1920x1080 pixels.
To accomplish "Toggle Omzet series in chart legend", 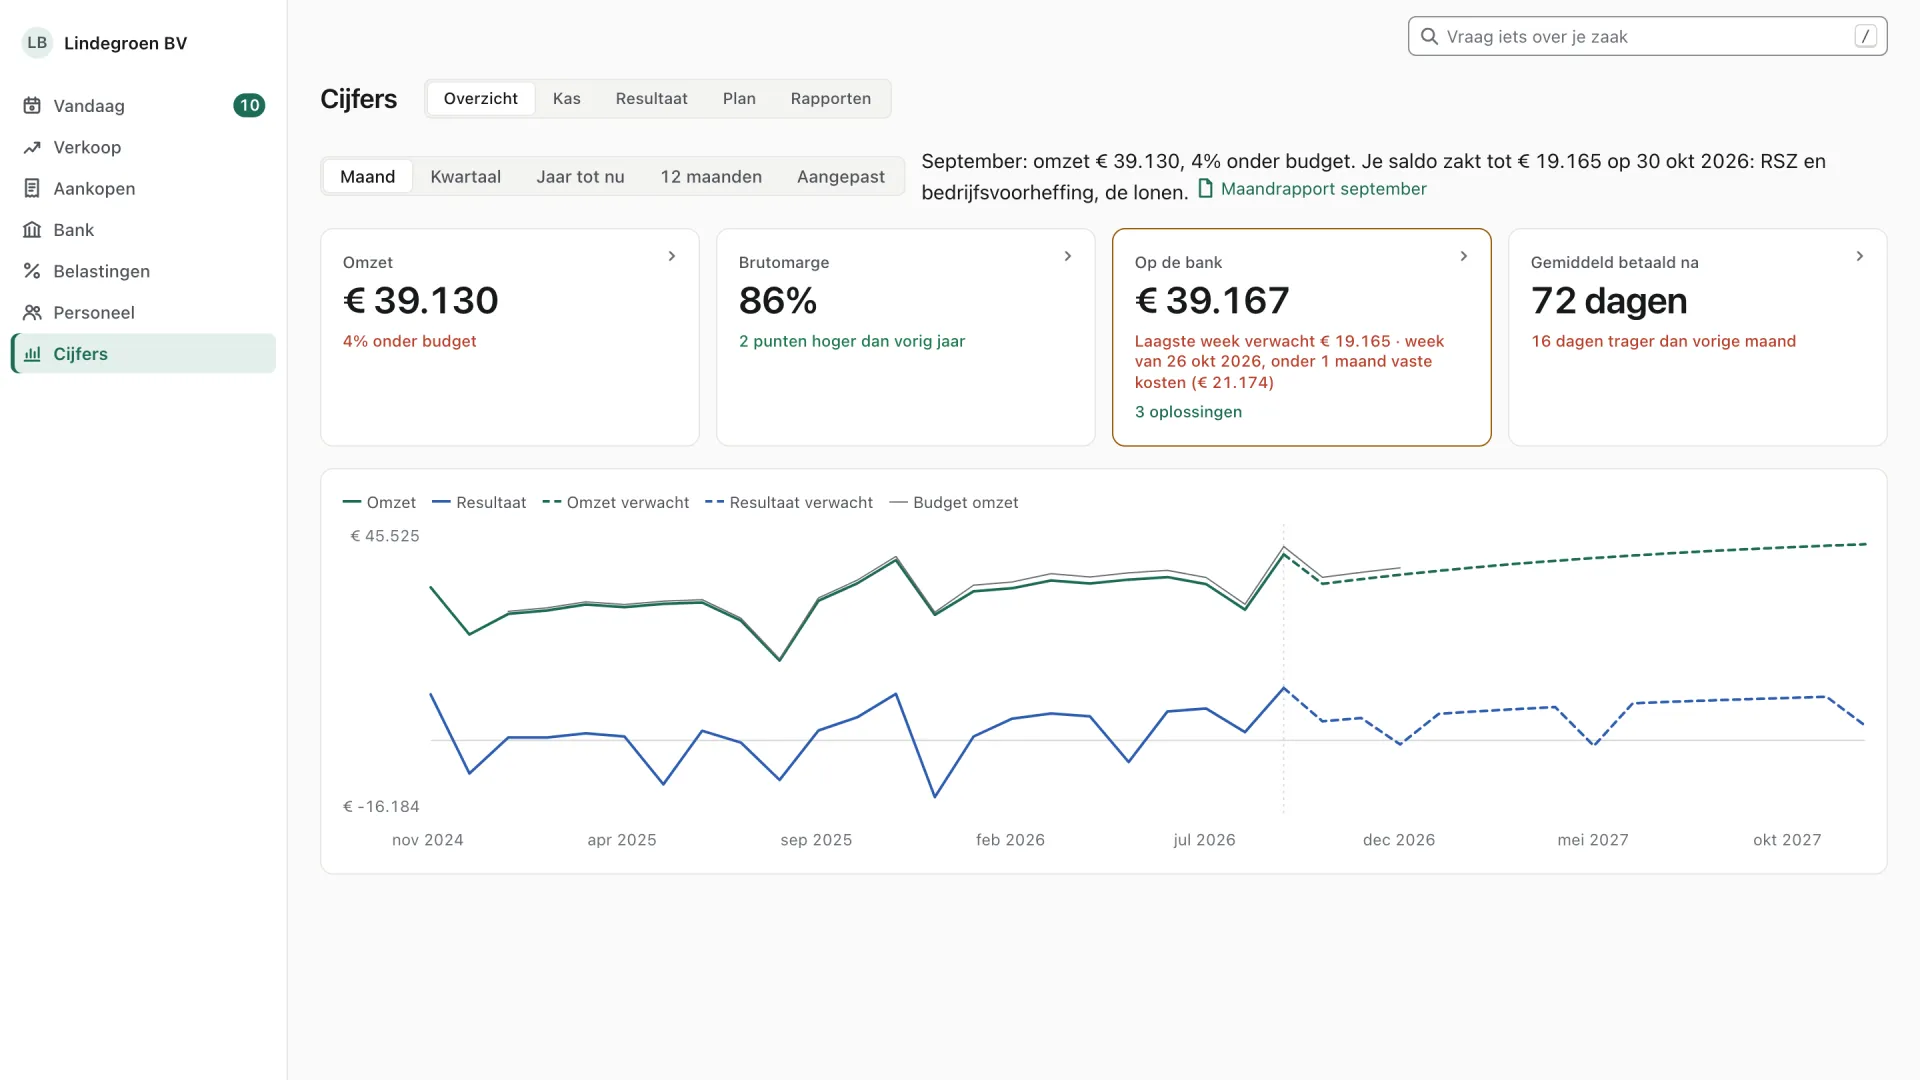I will pos(379,503).
